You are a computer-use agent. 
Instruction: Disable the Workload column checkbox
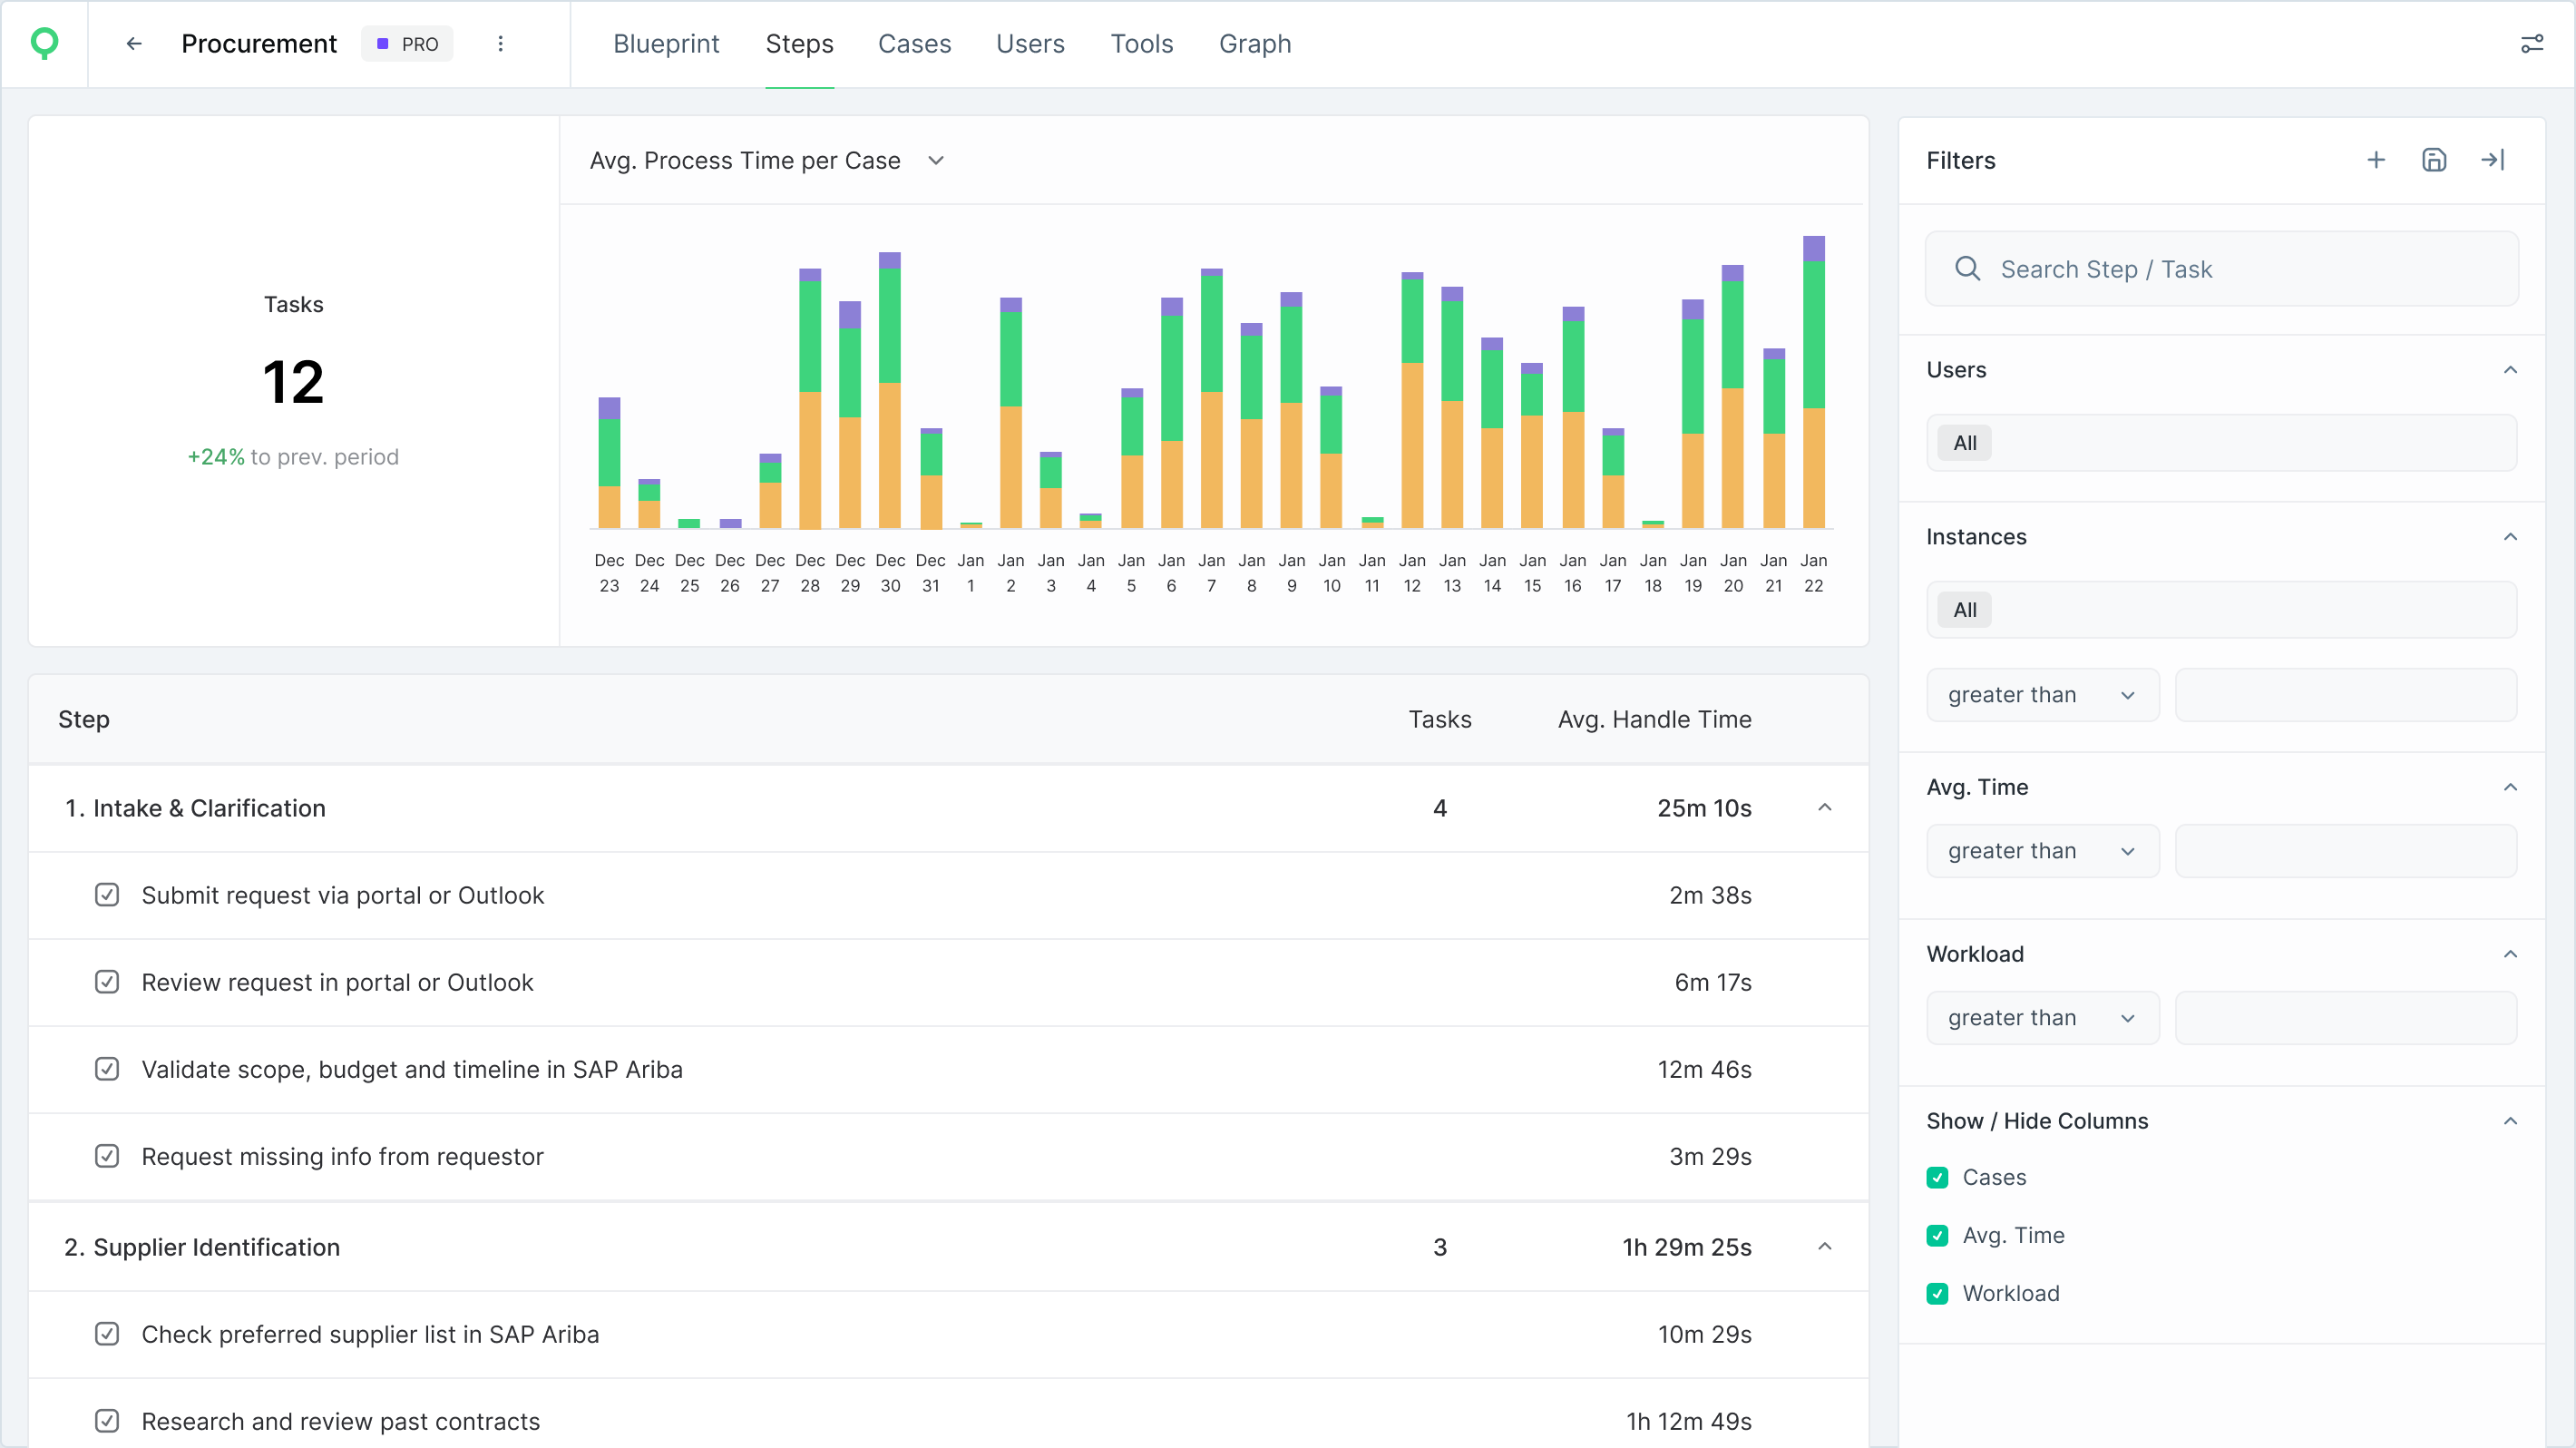pos(1938,1293)
